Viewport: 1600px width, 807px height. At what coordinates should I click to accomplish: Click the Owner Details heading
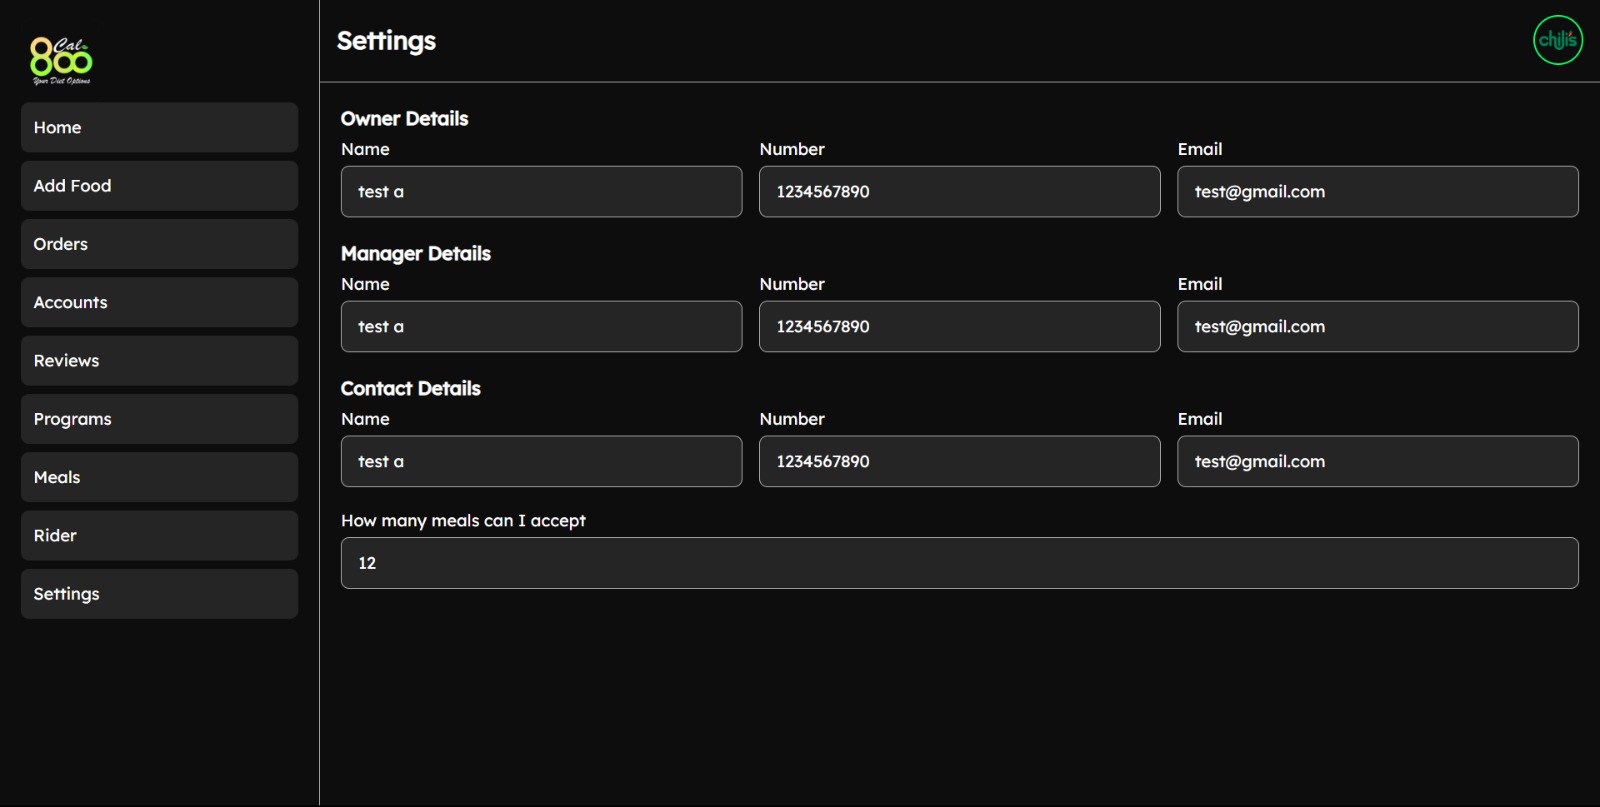(x=404, y=118)
